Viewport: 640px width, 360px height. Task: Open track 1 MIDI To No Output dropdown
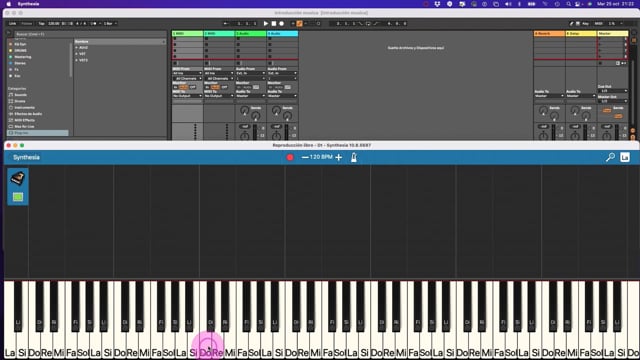[187, 96]
